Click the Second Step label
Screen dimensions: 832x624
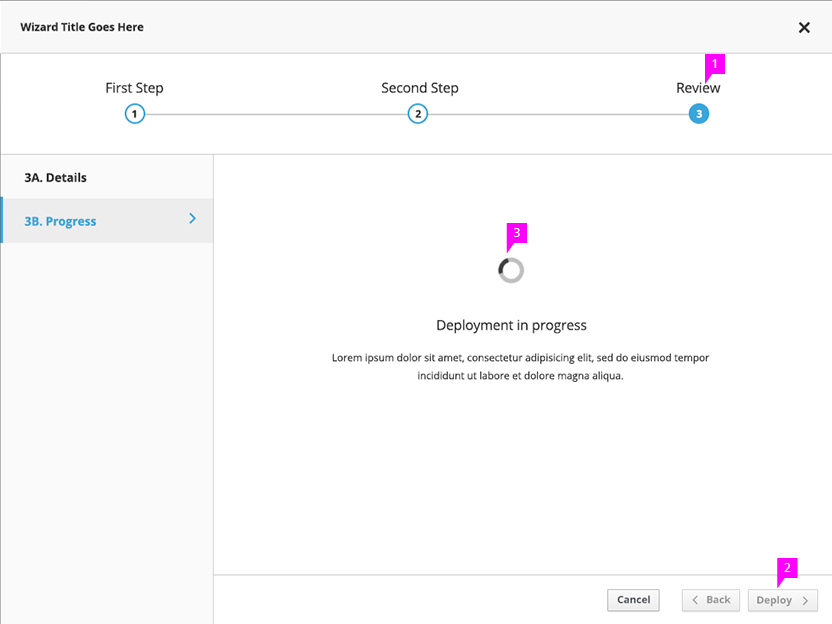(x=420, y=88)
